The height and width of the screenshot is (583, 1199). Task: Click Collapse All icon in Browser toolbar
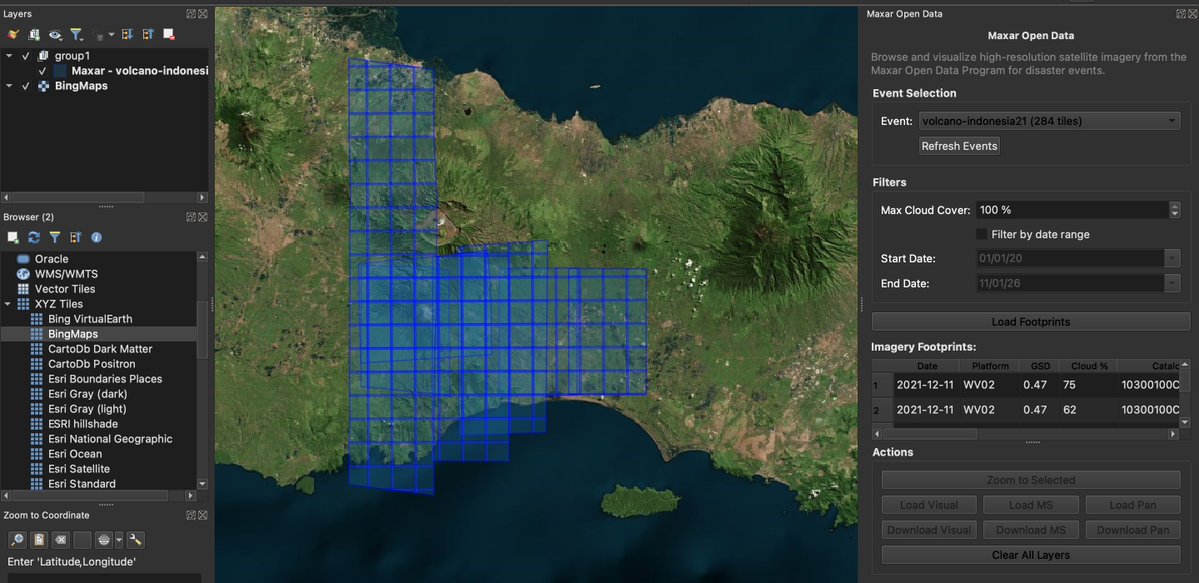click(x=76, y=238)
